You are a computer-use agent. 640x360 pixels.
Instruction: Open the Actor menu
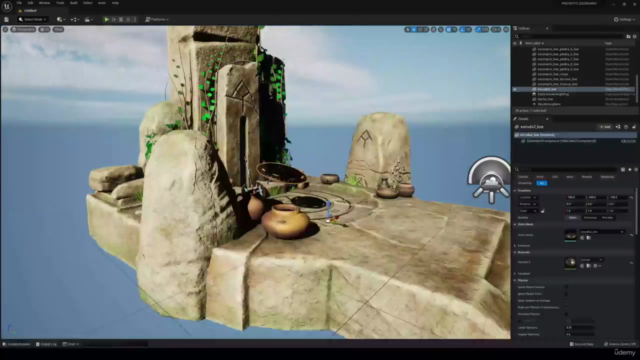[x=102, y=3]
